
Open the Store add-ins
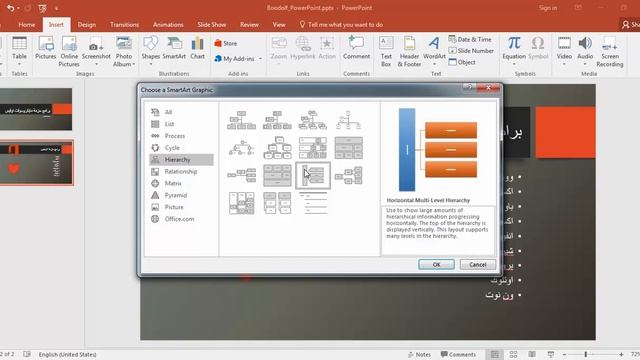(x=226, y=43)
